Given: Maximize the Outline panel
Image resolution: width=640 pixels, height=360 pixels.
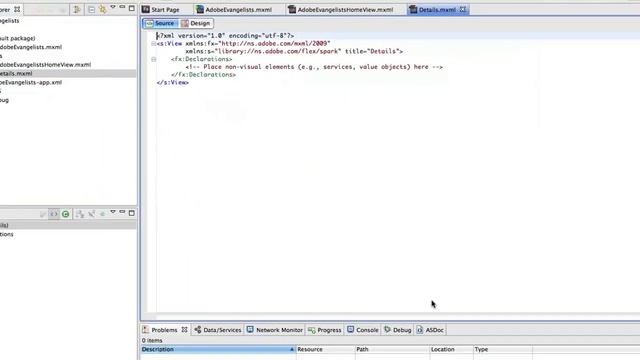Looking at the screenshot, I should click(x=131, y=213).
